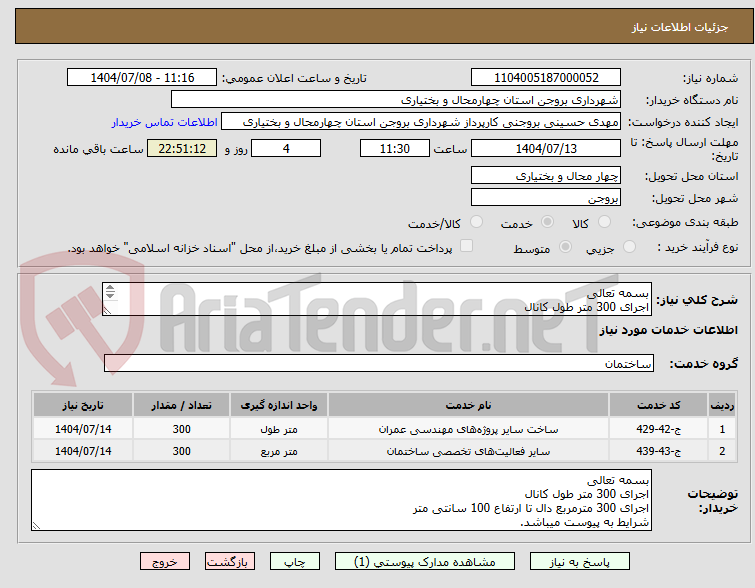Click the جزئیات اطلاعات نیاز page title
Screen dimensions: 755x588
click(x=679, y=27)
